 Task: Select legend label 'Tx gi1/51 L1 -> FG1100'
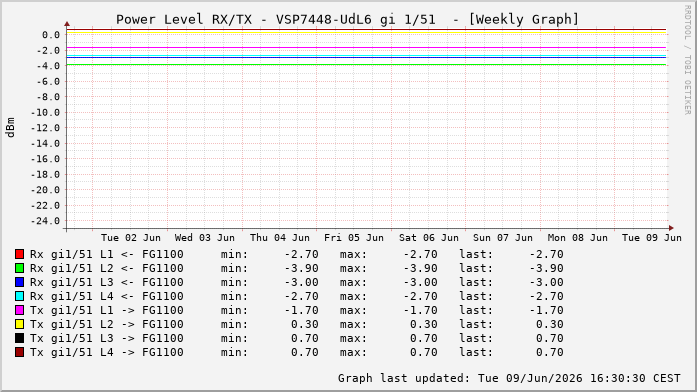point(107,310)
